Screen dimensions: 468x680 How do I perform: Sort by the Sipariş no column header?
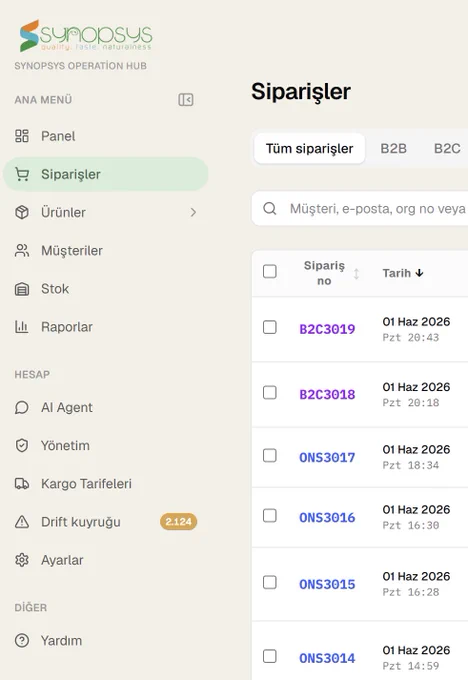coord(324,273)
